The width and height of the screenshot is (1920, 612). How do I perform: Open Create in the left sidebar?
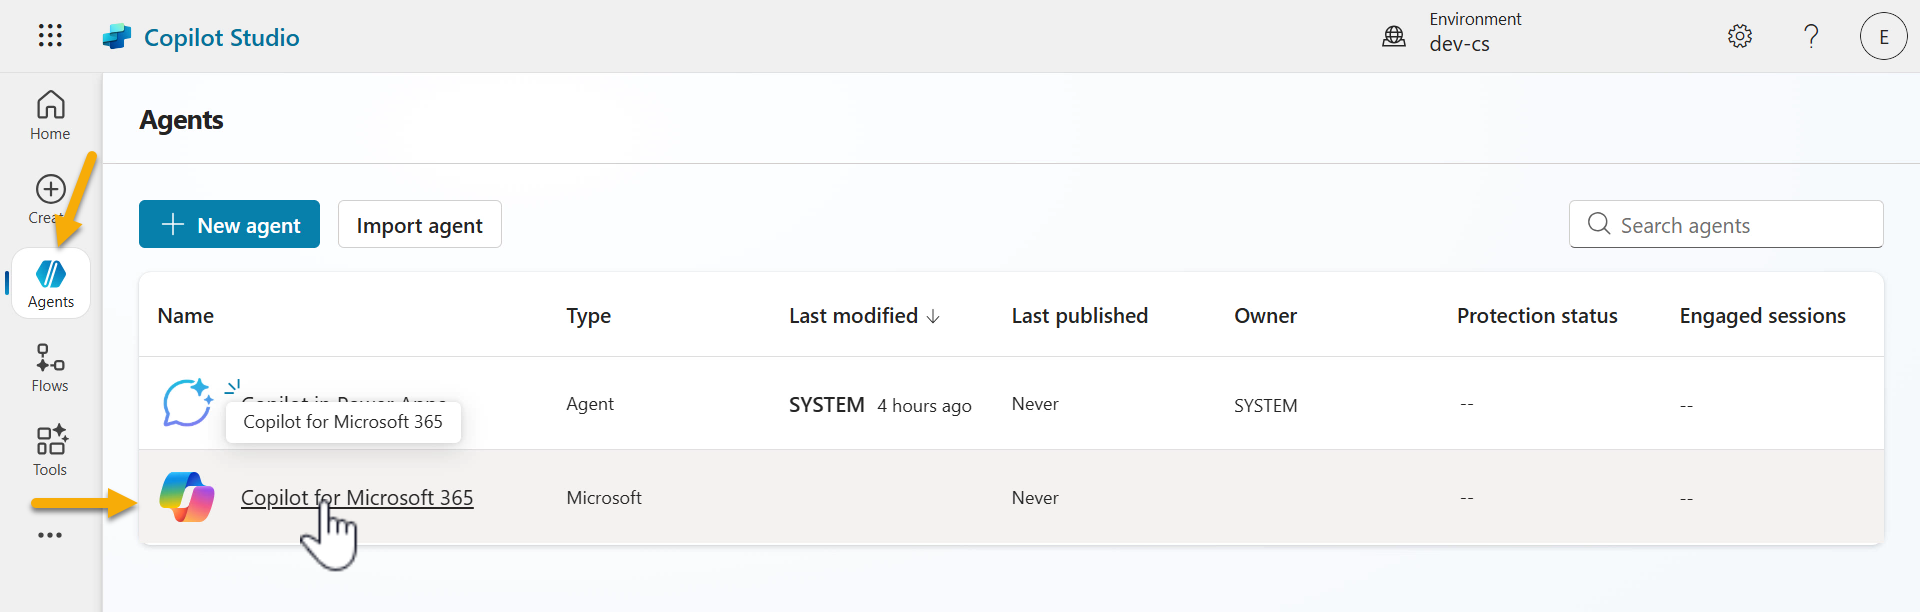click(x=50, y=200)
